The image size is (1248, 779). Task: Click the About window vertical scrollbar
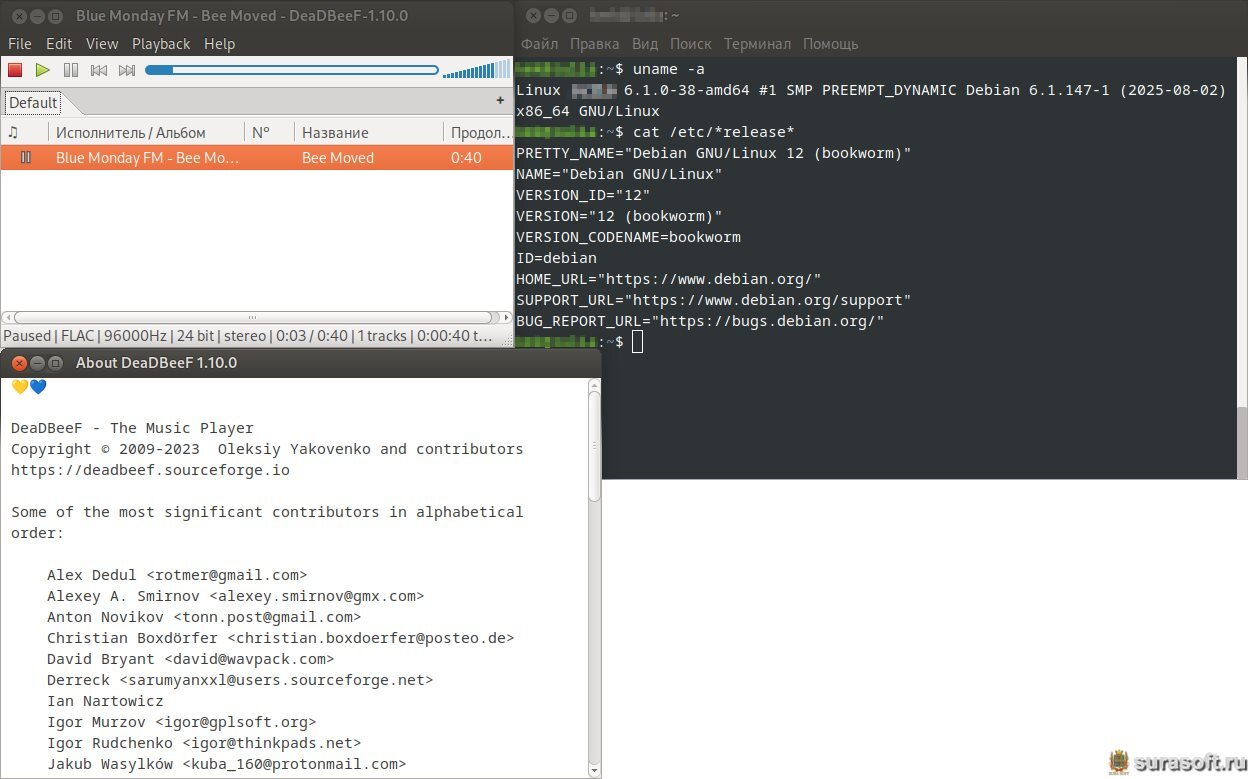pyautogui.click(x=594, y=445)
